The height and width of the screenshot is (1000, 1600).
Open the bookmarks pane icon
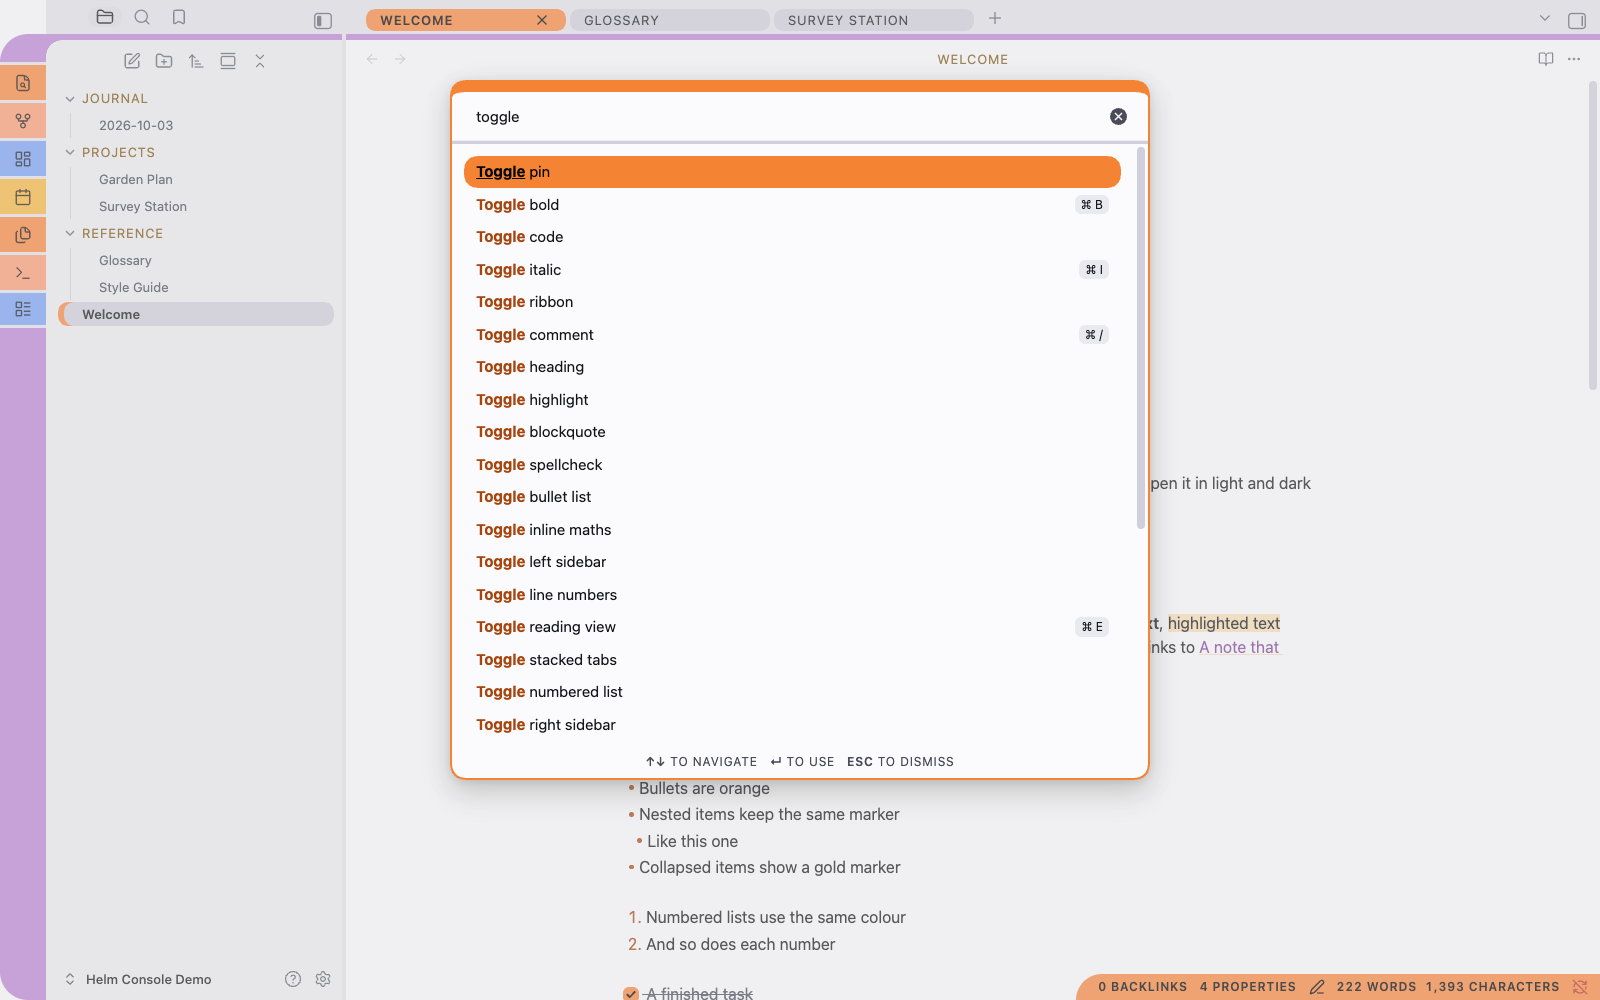tap(179, 17)
